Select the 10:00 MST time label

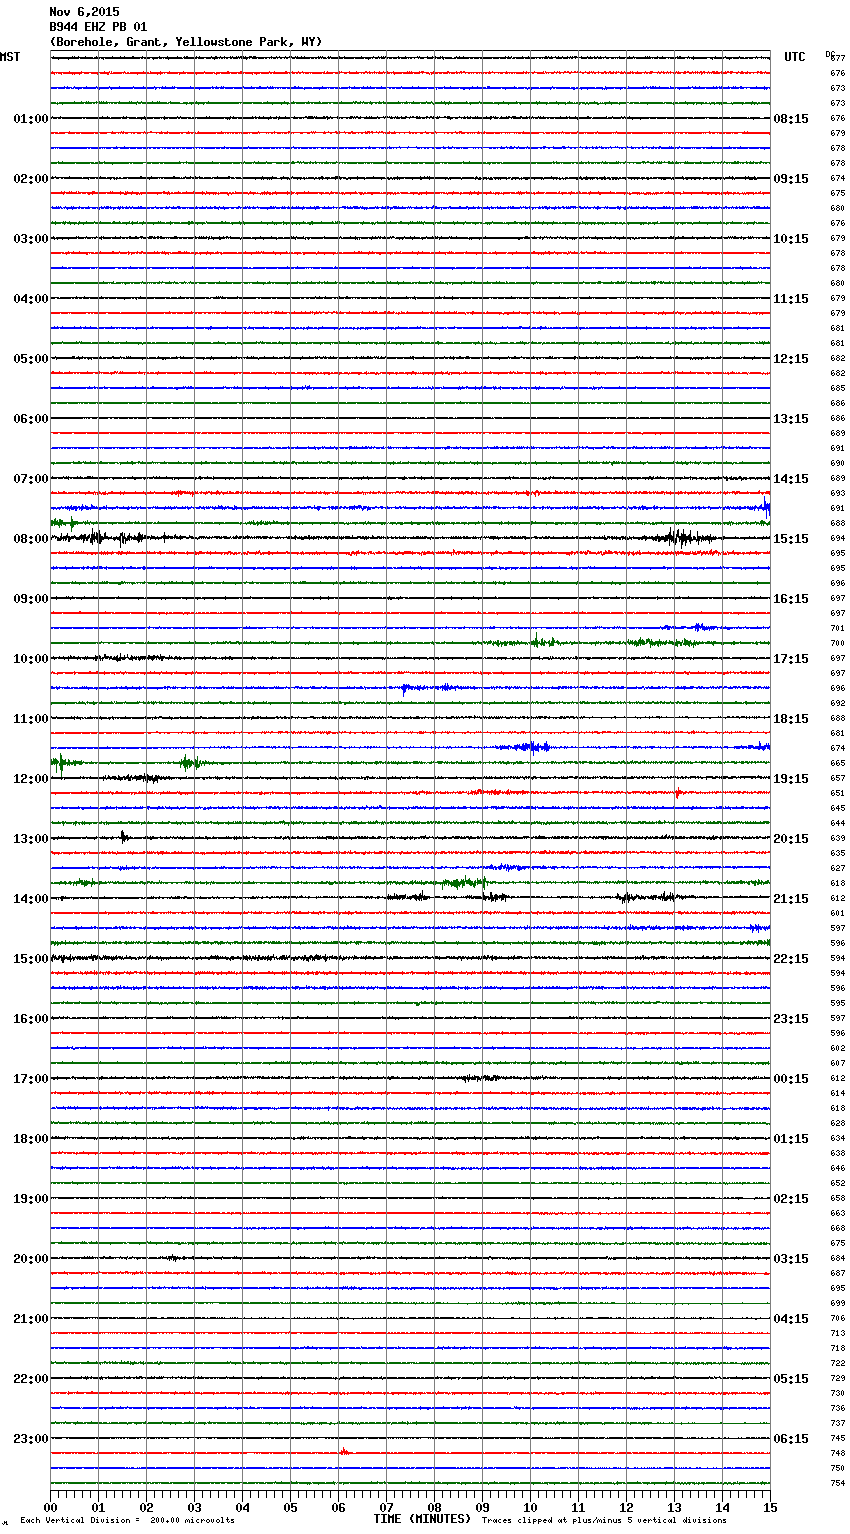[31, 659]
